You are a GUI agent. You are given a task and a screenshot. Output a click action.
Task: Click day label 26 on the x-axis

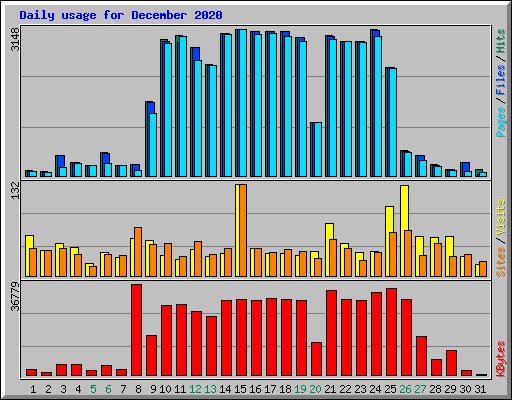tap(405, 389)
